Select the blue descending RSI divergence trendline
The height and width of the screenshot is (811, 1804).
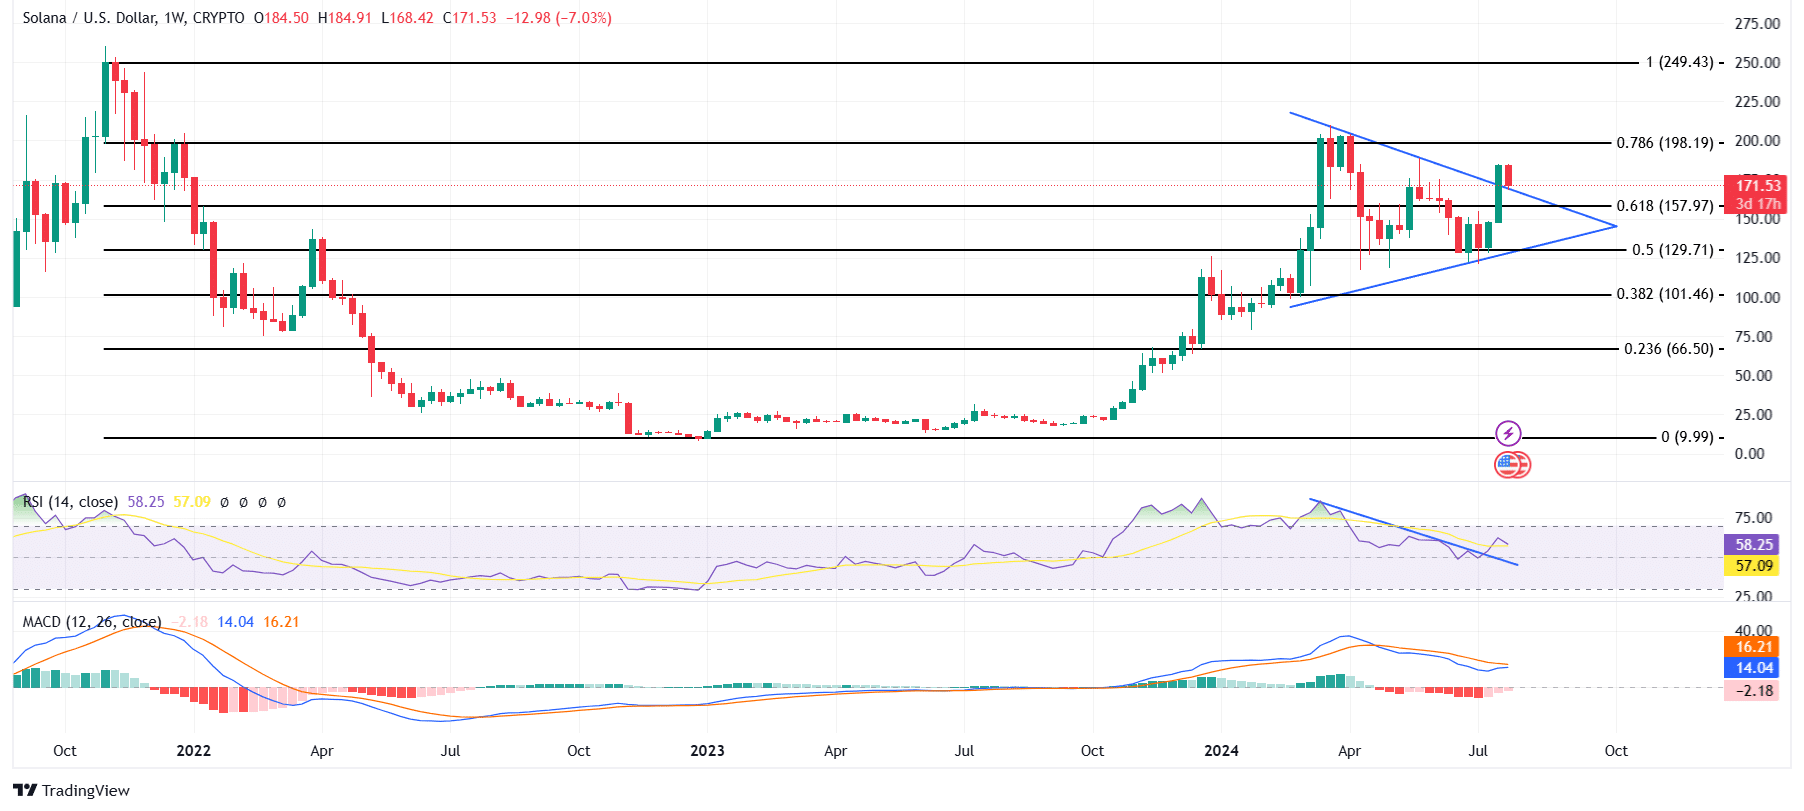(1414, 532)
